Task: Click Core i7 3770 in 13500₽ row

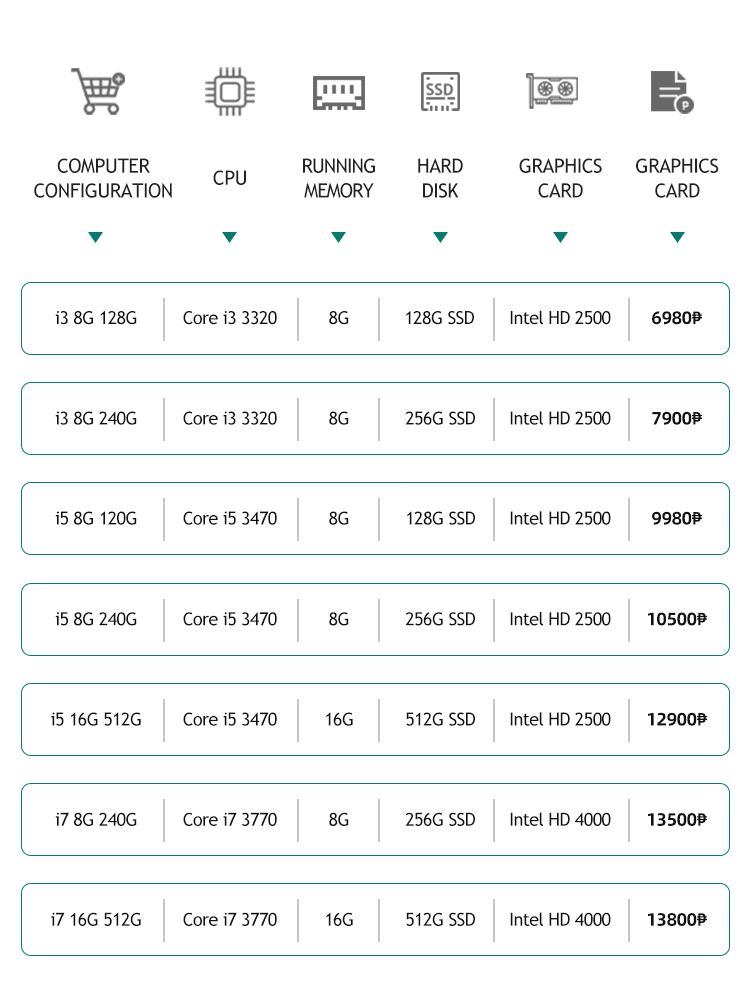Action: click(x=230, y=819)
